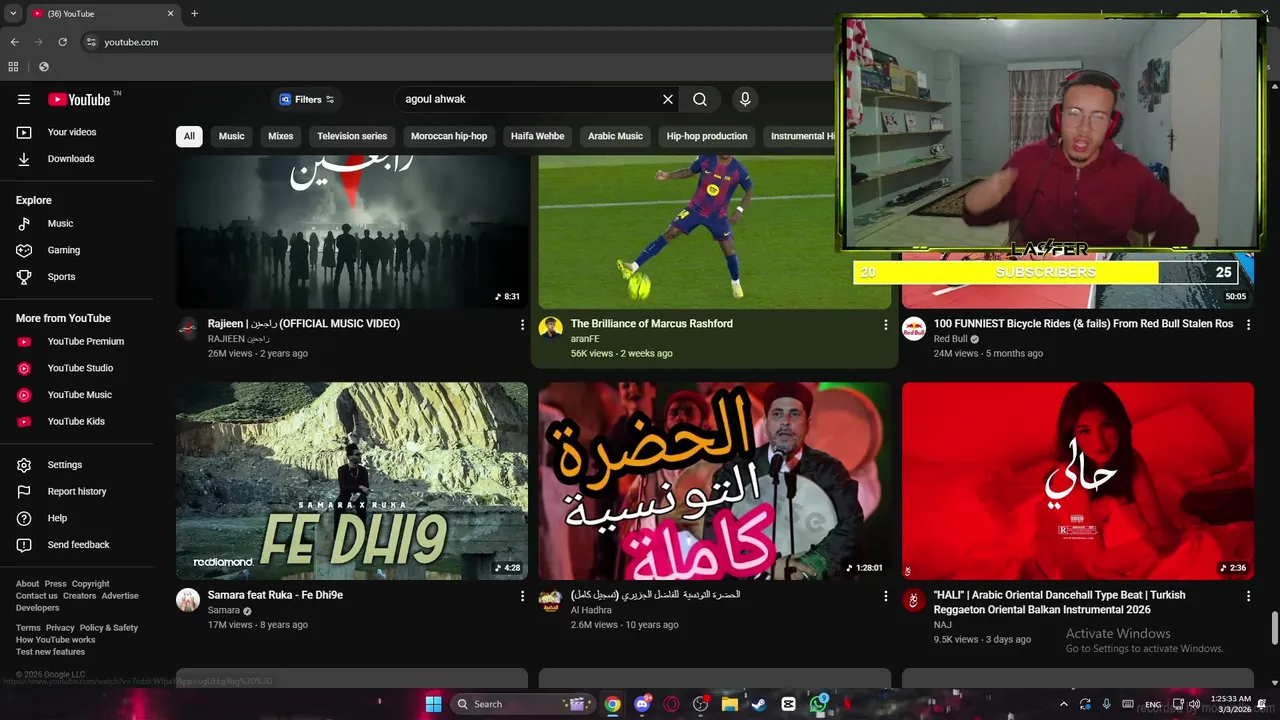Select the Music filter chip
This screenshot has height=720, width=1280.
tap(232, 136)
